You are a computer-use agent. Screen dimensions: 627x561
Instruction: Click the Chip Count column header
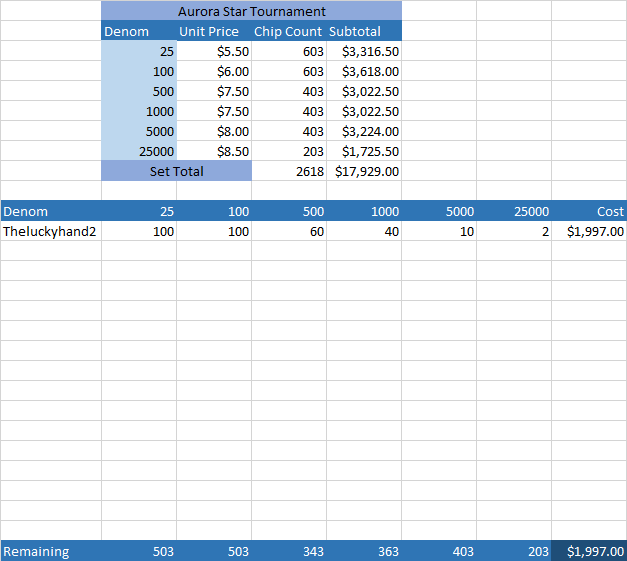click(x=288, y=31)
